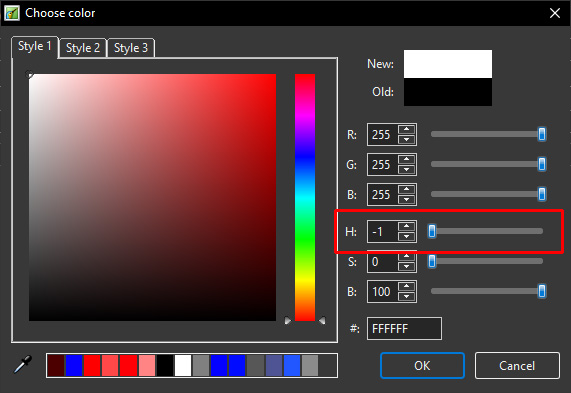Focus the blue value field showing 255
Screen dimensions: 571x393
383,194
